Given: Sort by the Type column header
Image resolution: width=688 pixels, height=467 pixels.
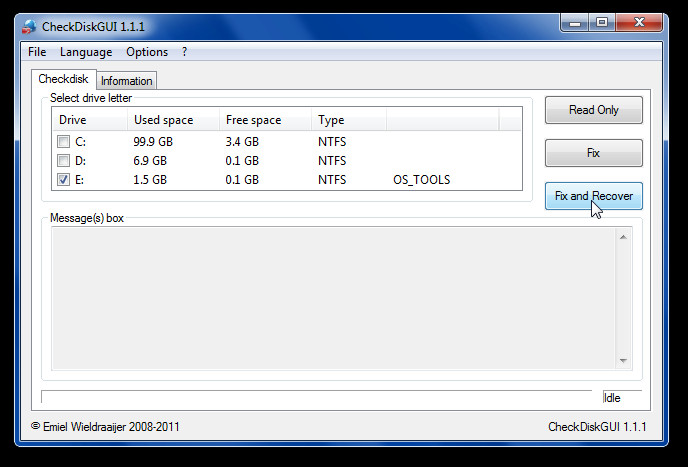Looking at the screenshot, I should pos(349,120).
